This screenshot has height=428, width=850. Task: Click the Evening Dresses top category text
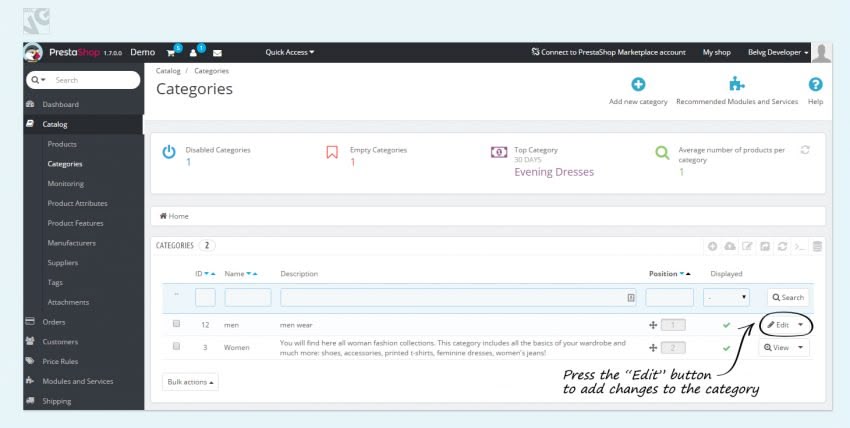coord(554,172)
